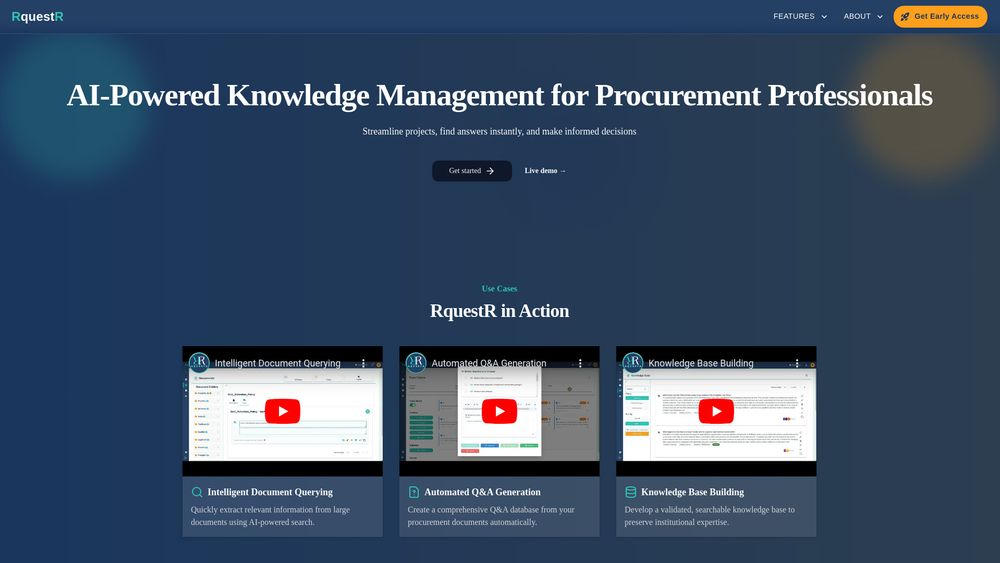The width and height of the screenshot is (1000, 563).
Task: Click the 'Develop a validated, searchable knowledge base' description
Action: pos(710,516)
